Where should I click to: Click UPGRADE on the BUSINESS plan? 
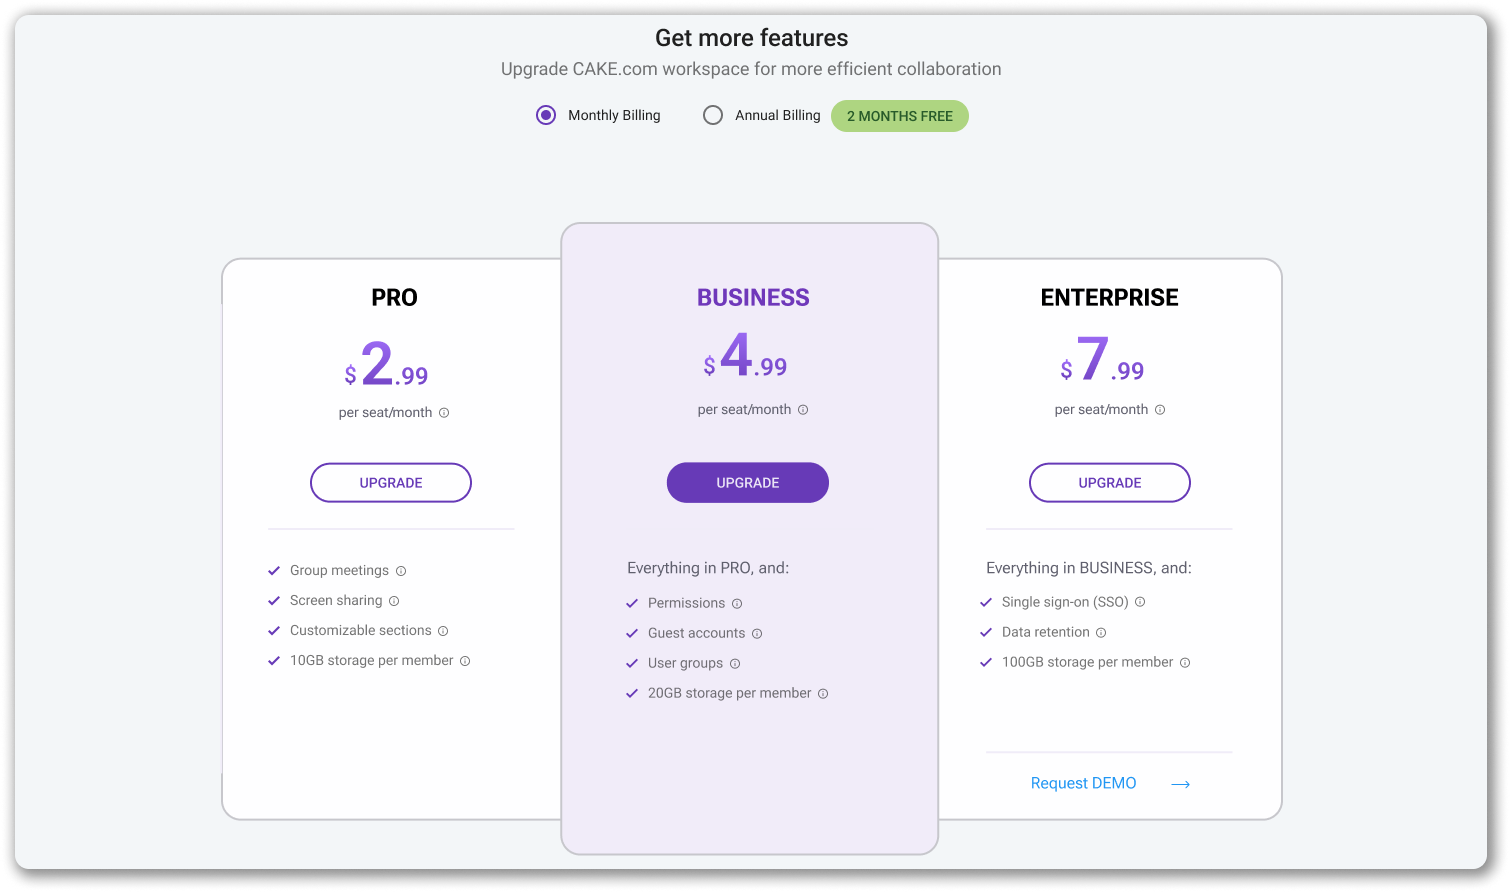point(747,482)
